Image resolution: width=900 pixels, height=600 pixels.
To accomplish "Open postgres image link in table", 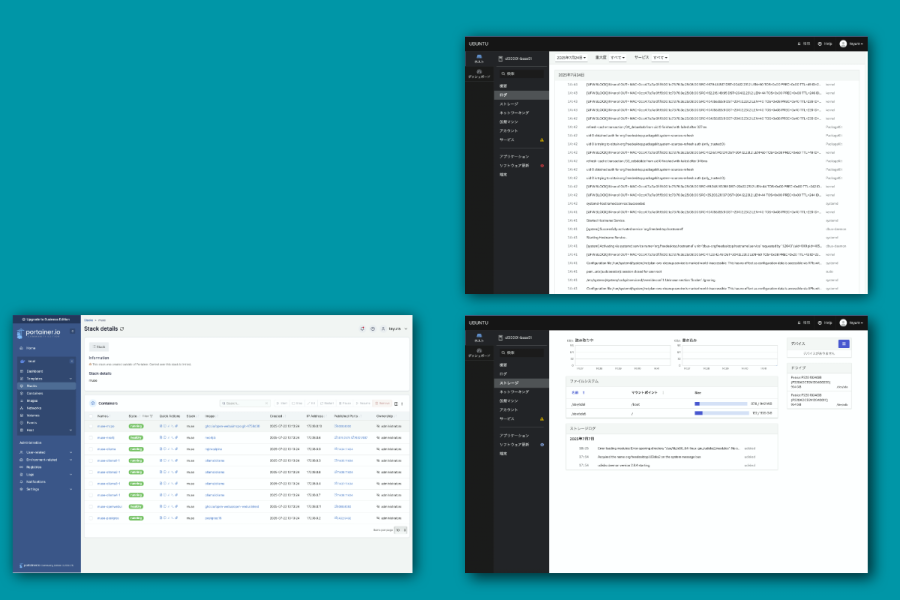I will point(213,518).
